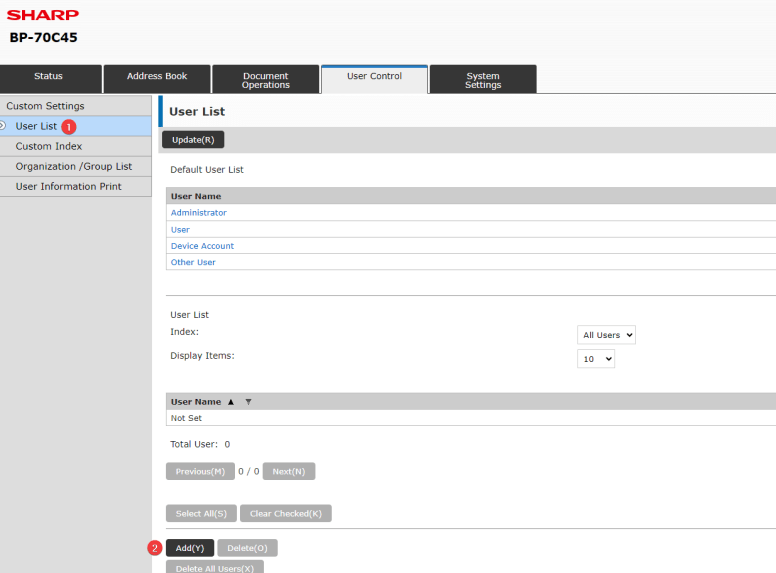Sort User Name column descending
This screenshot has height=573, width=776.
[248, 402]
